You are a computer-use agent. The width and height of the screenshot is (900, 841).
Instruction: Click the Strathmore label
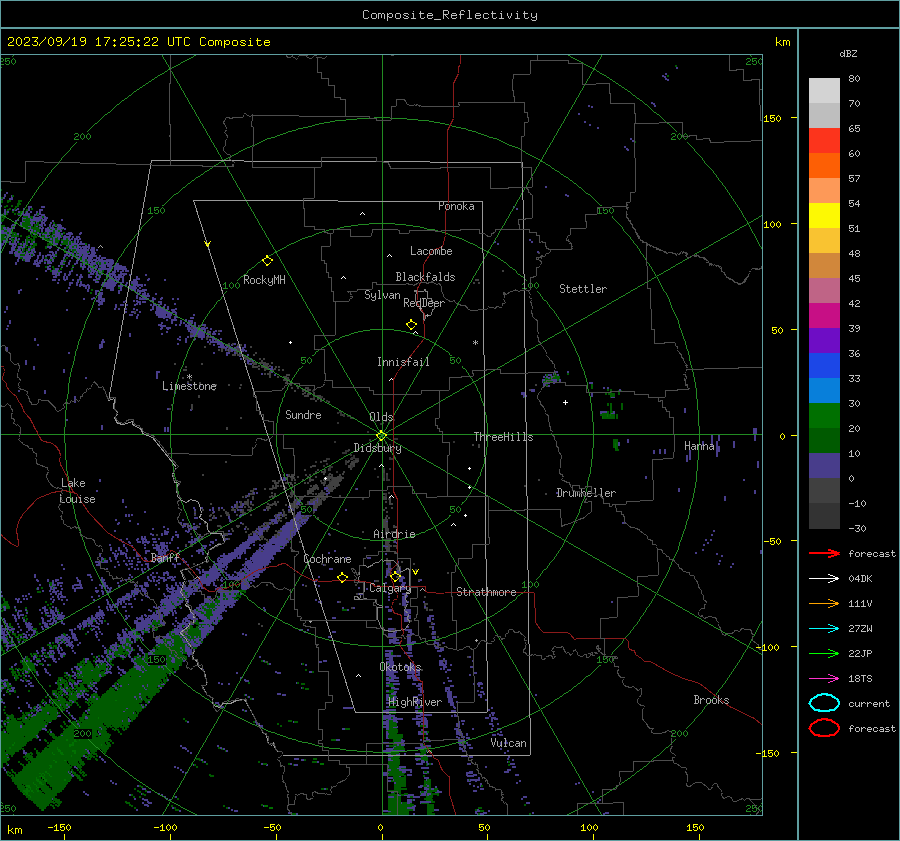coord(486,592)
